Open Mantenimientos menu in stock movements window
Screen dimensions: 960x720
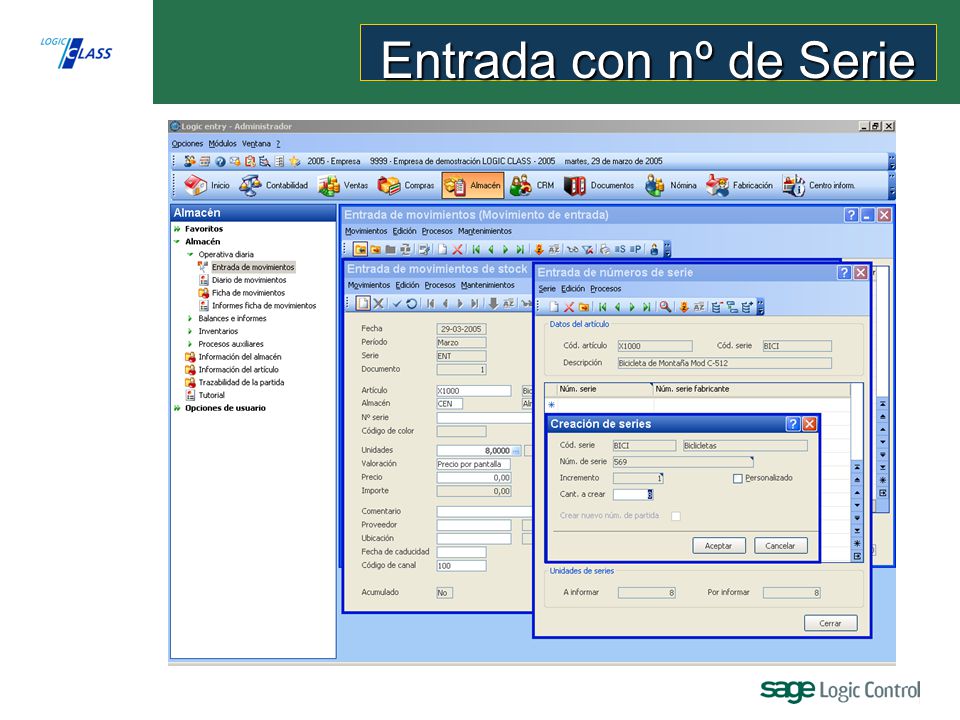[x=487, y=285]
